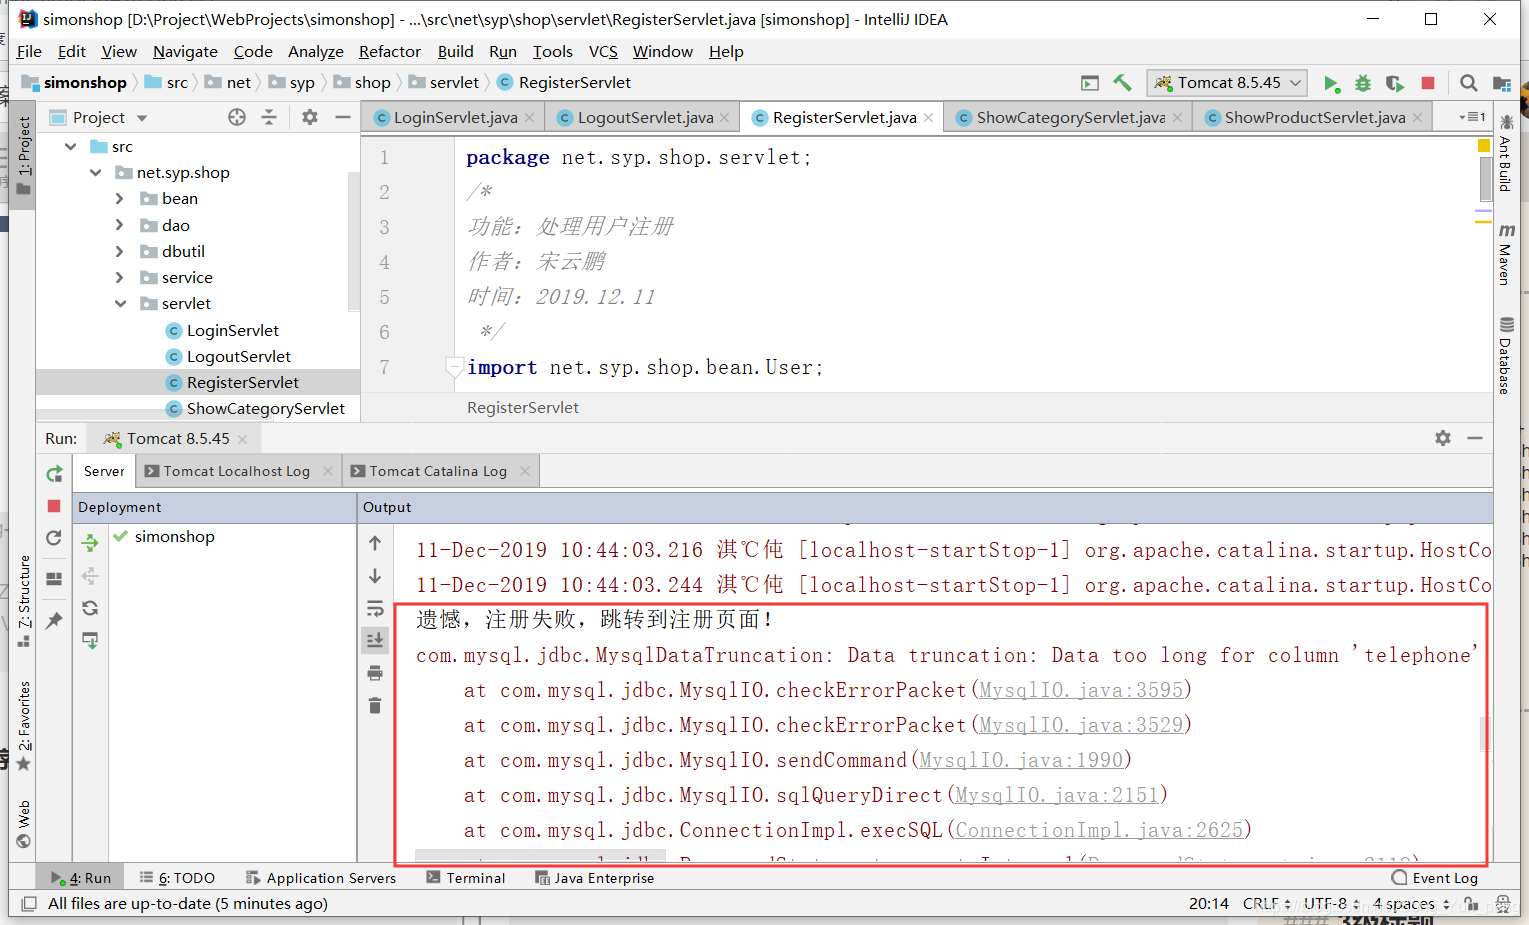
Task: Open Search Everywhere magnifier icon
Action: pos(1468,83)
